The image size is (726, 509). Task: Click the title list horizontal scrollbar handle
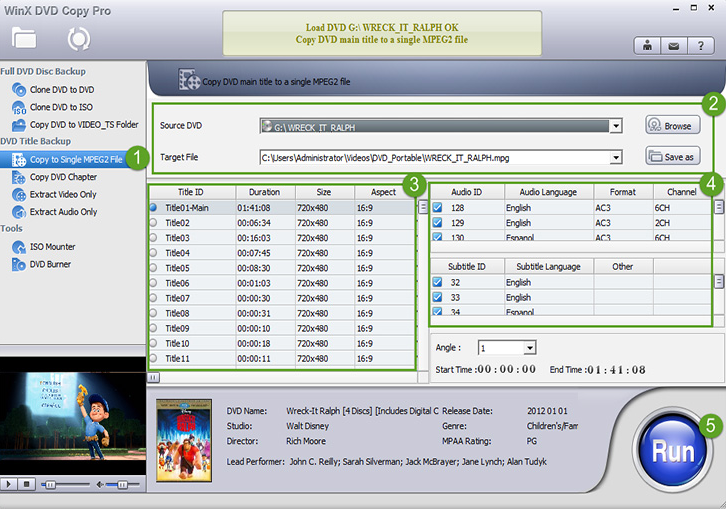pos(153,377)
